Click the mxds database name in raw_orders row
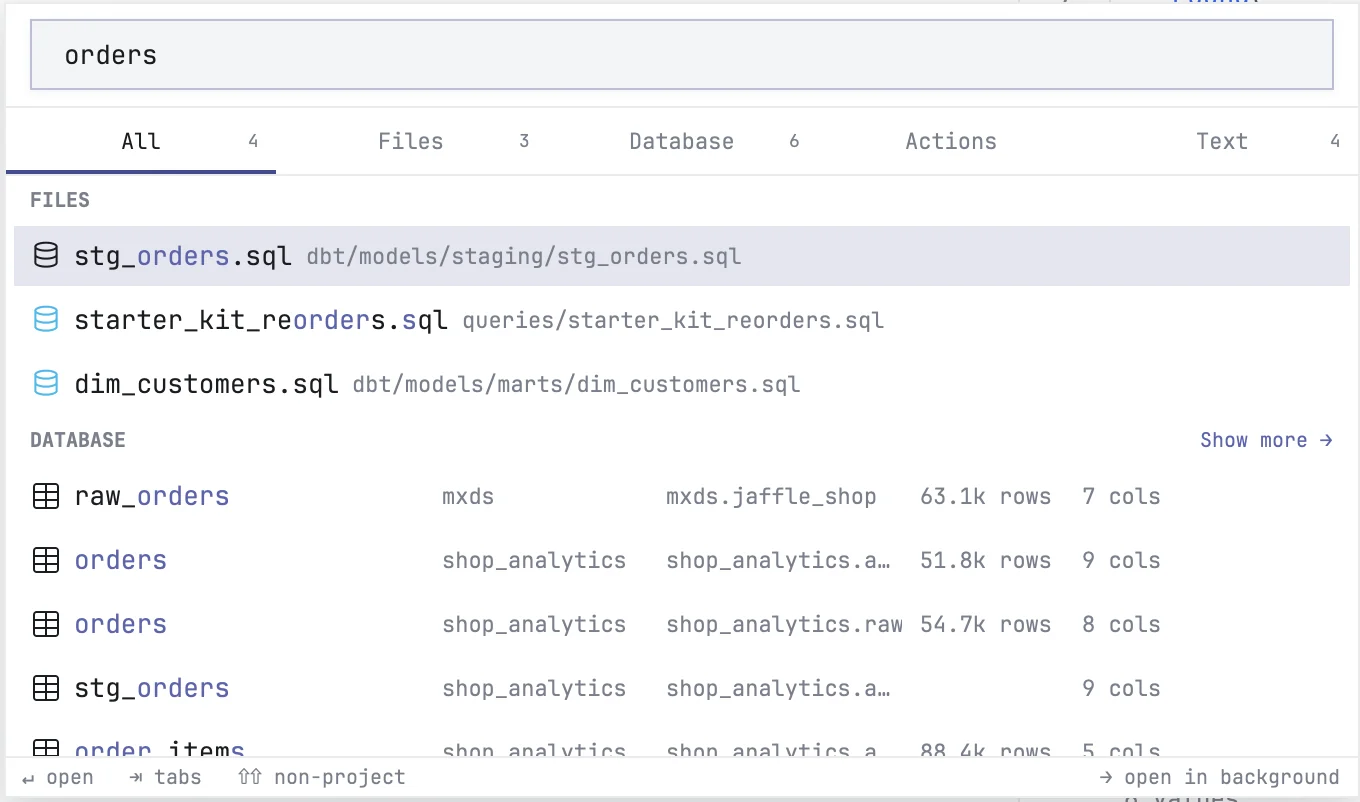Screen dimensions: 1360x802 468,496
